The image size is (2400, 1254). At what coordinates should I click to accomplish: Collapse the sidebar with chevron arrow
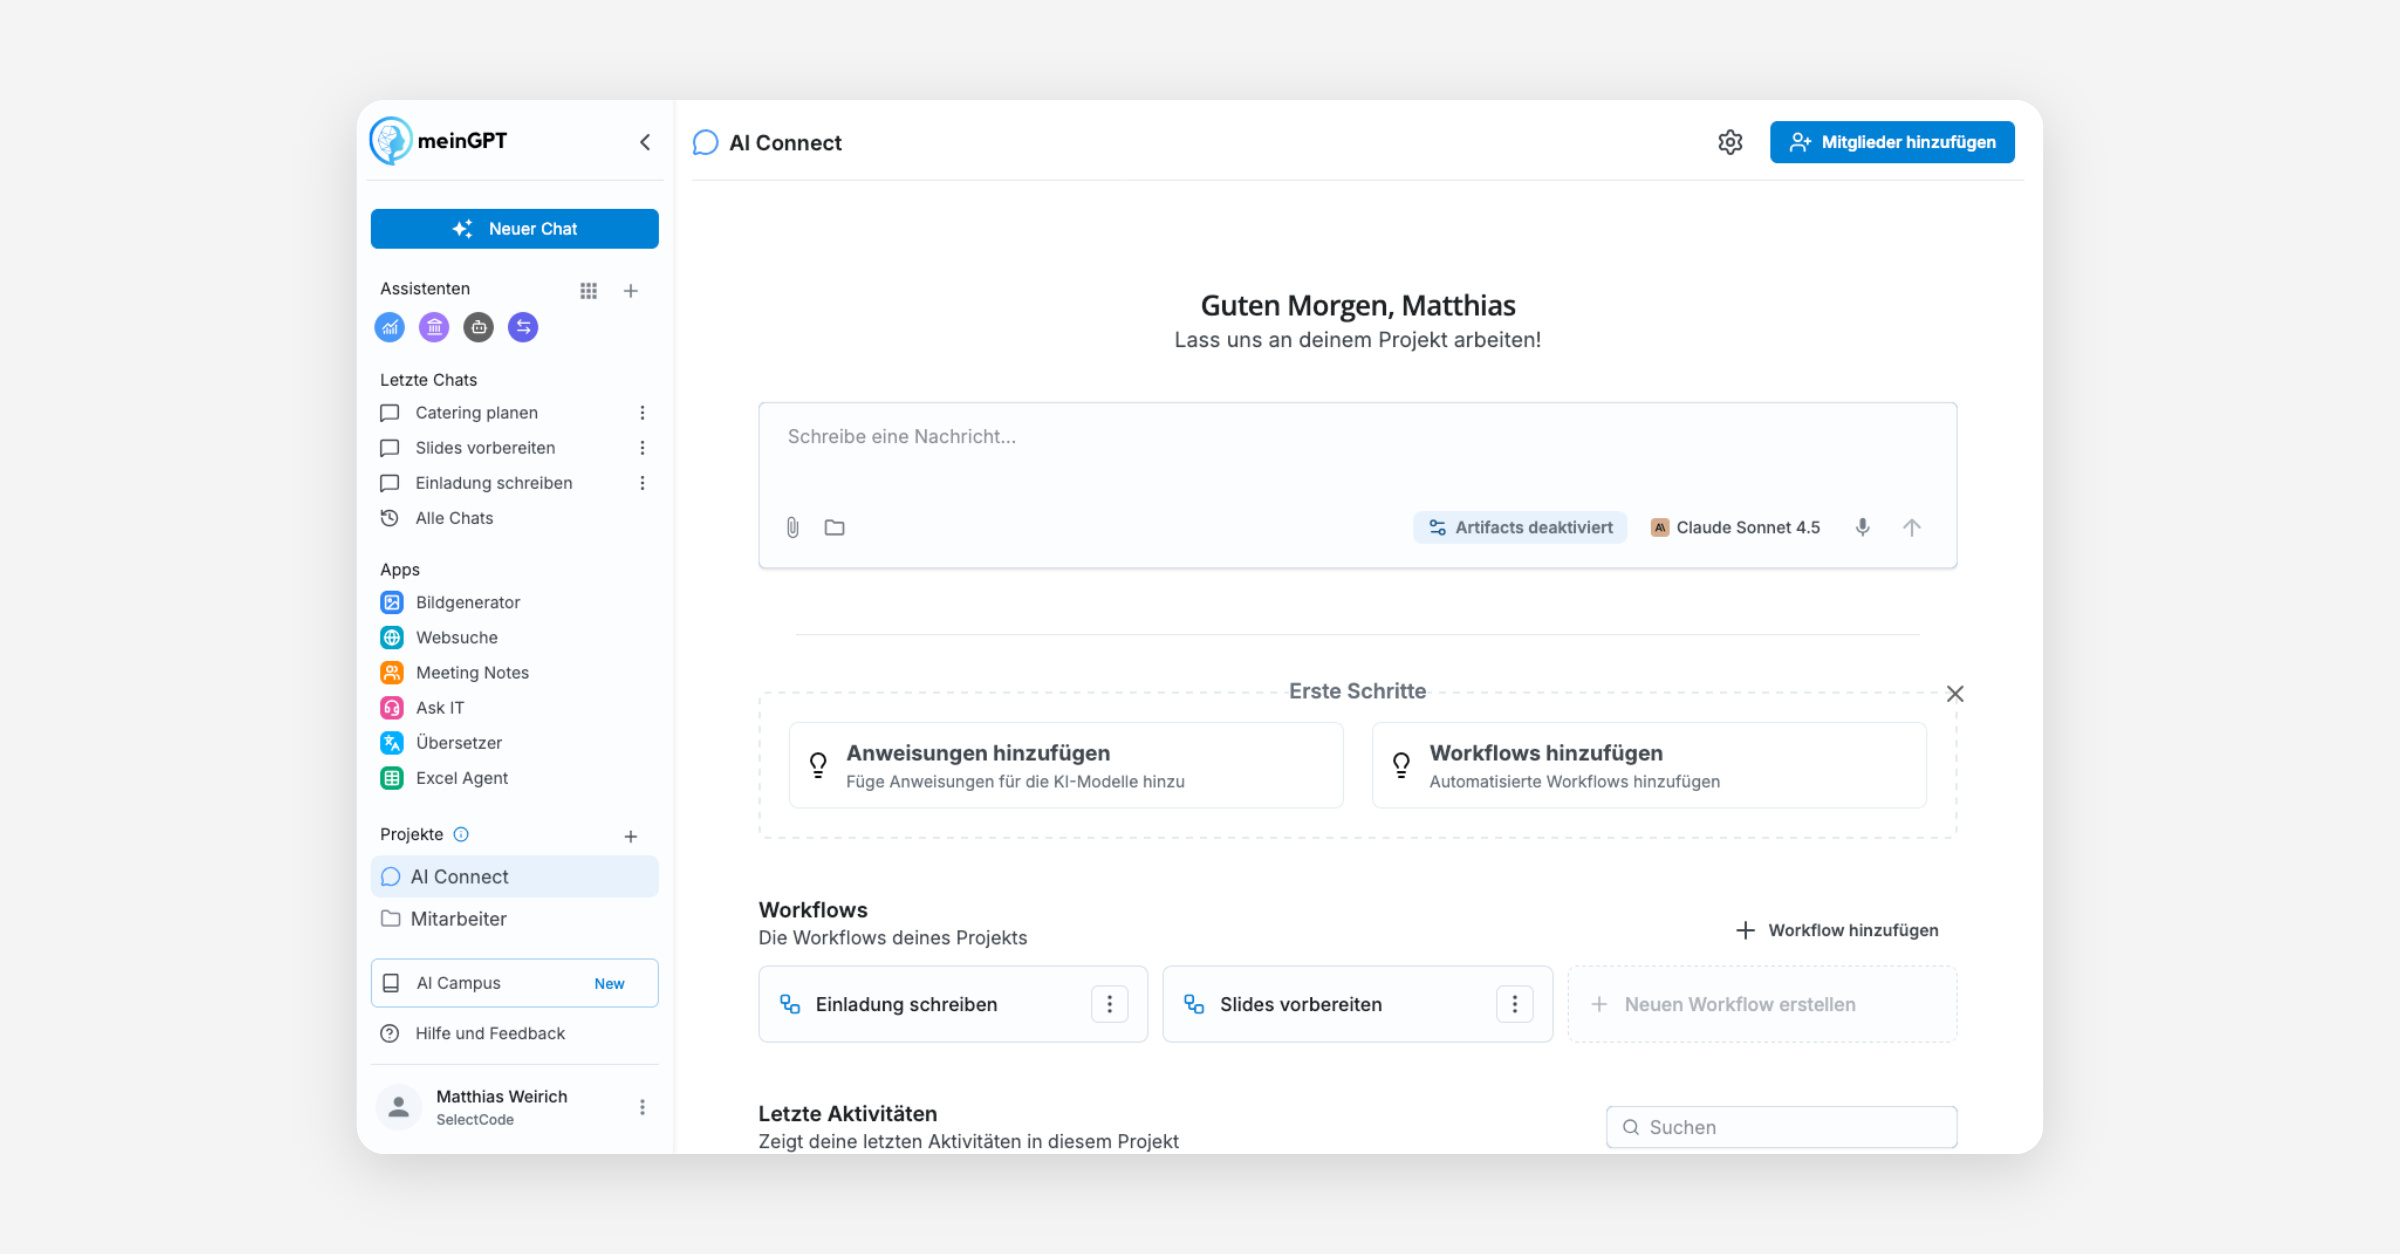point(645,142)
